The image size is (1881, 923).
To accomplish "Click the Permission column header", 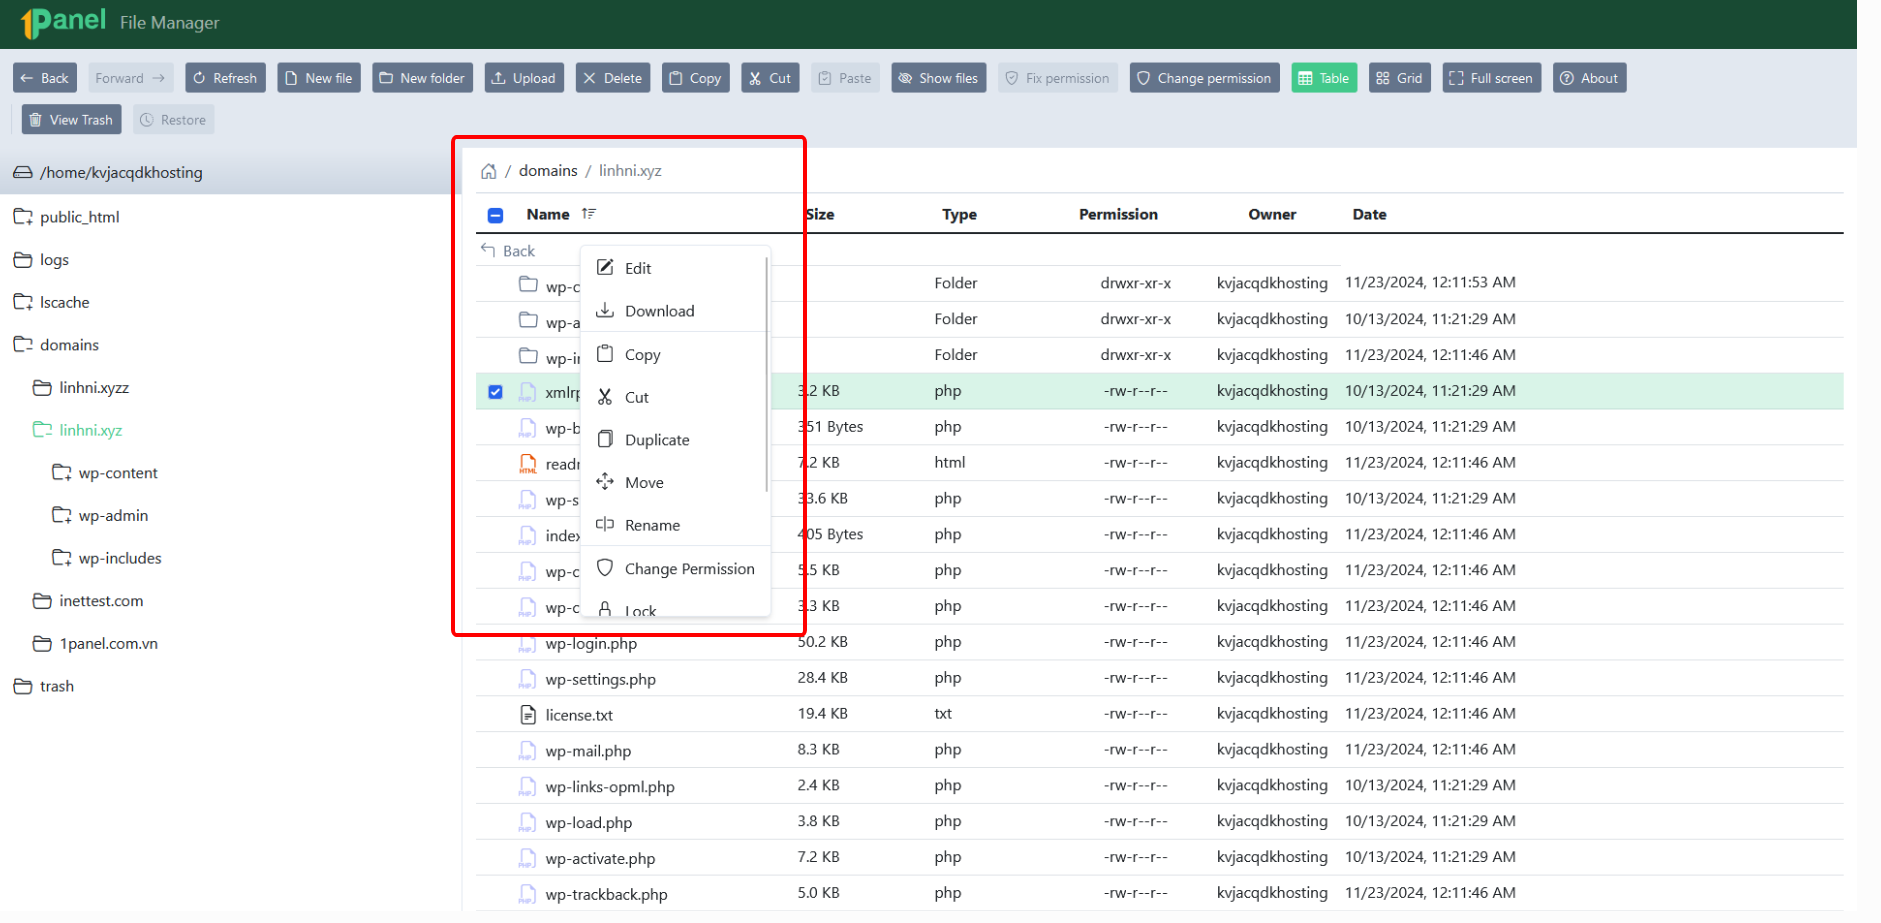I will click(1118, 214).
